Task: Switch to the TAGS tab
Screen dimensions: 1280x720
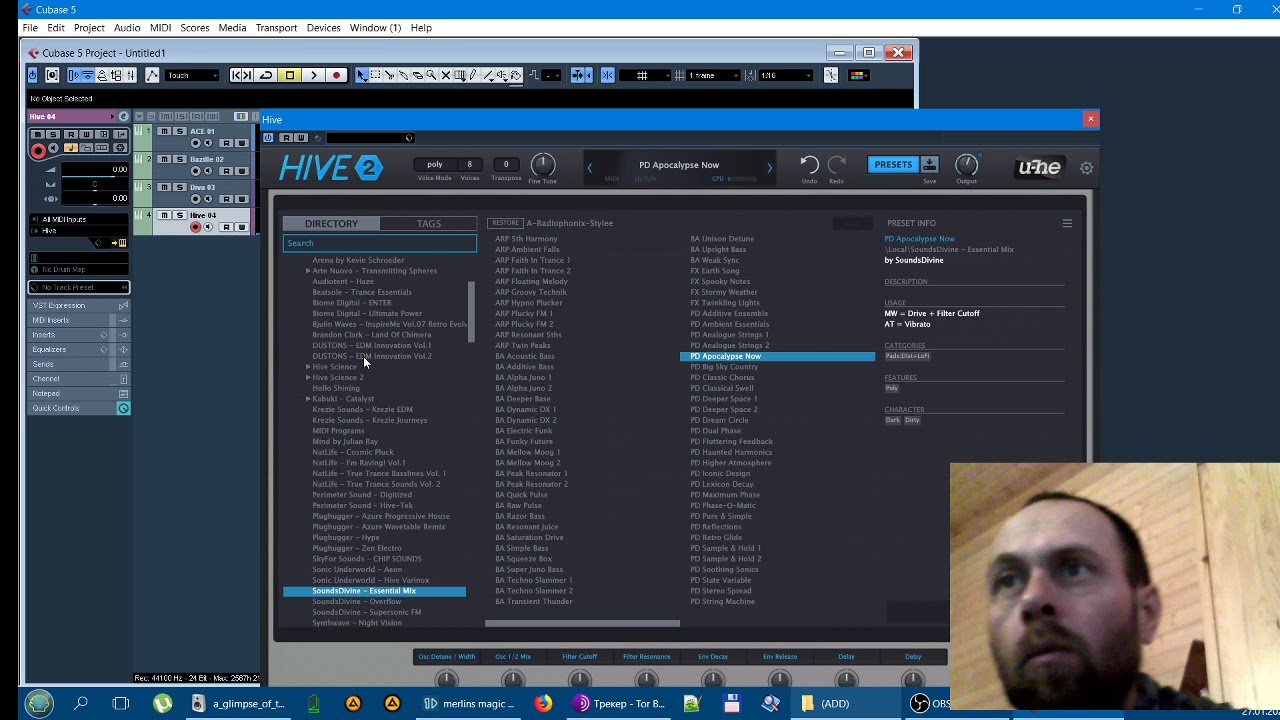Action: [429, 224]
